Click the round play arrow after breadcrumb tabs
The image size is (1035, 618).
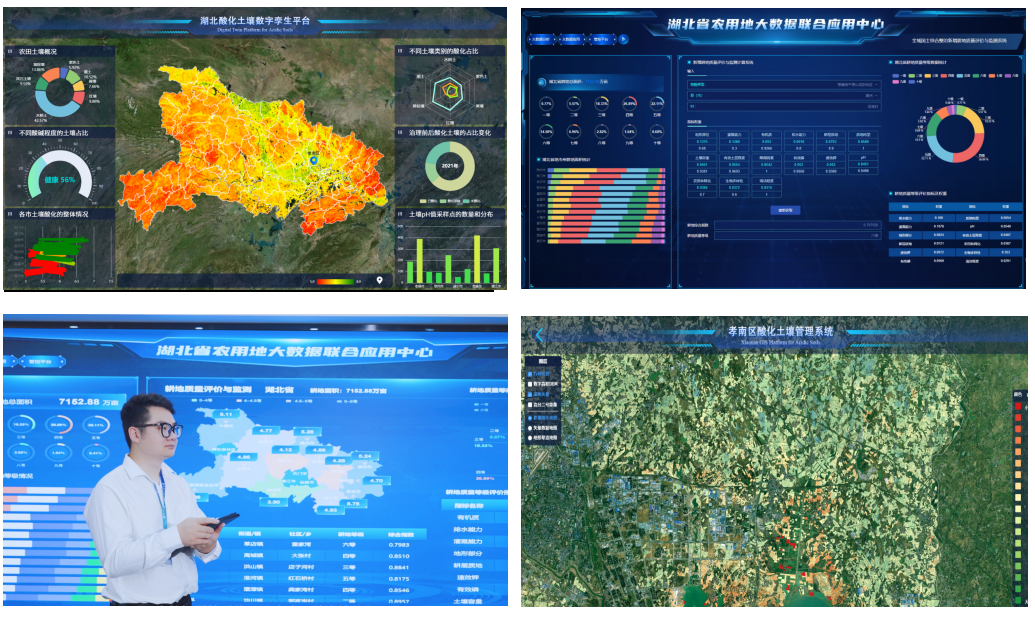coord(624,40)
